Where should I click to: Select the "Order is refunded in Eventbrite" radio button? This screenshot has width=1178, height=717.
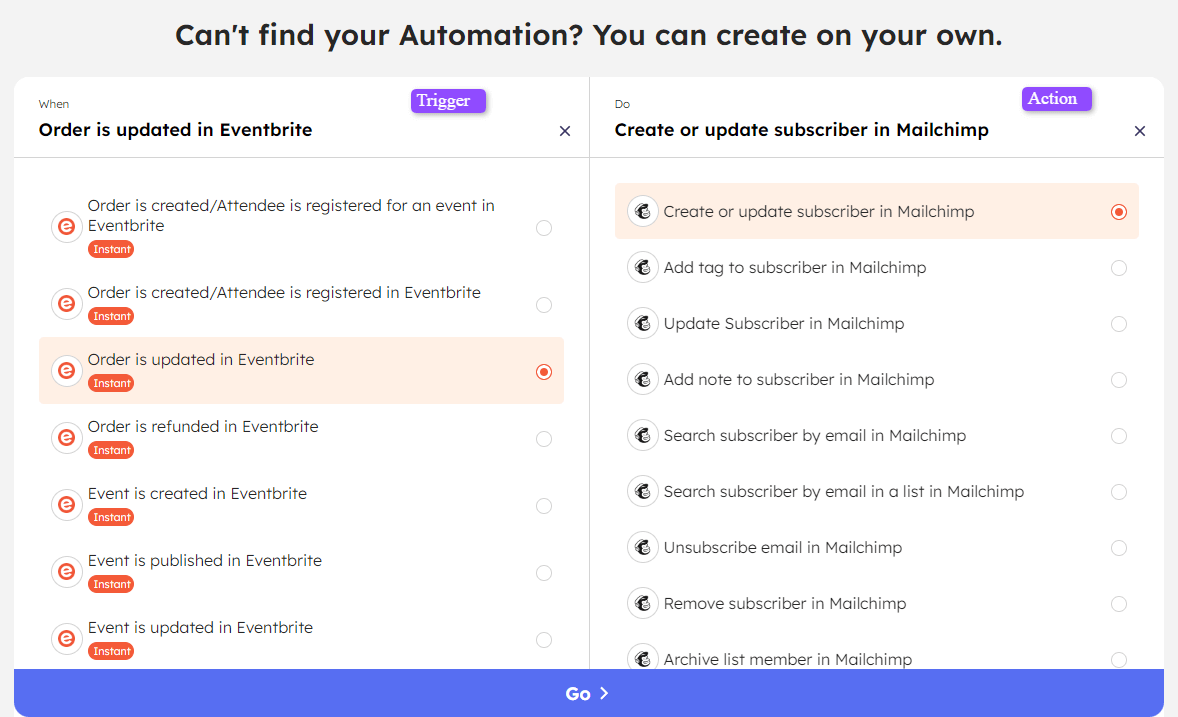point(544,438)
